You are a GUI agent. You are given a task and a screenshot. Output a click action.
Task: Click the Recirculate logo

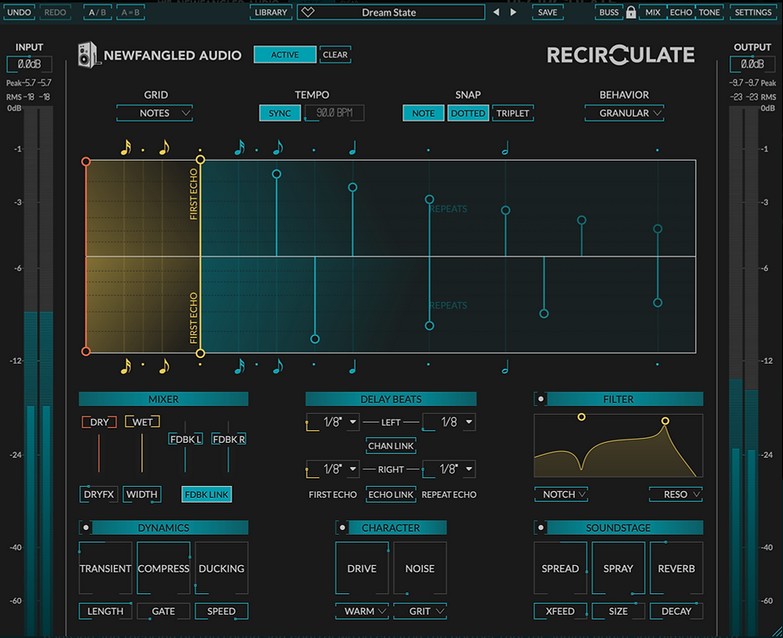click(x=621, y=54)
